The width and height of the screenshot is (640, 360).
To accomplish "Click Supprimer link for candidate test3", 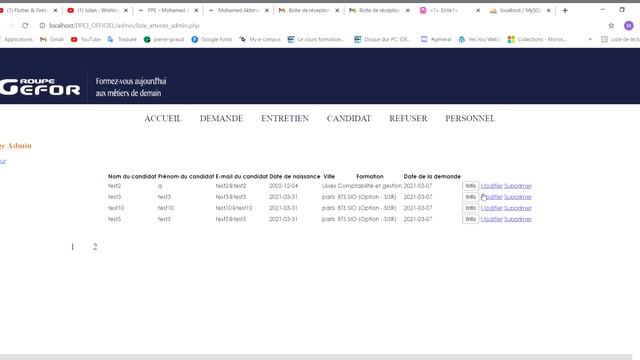I will tap(518, 197).
